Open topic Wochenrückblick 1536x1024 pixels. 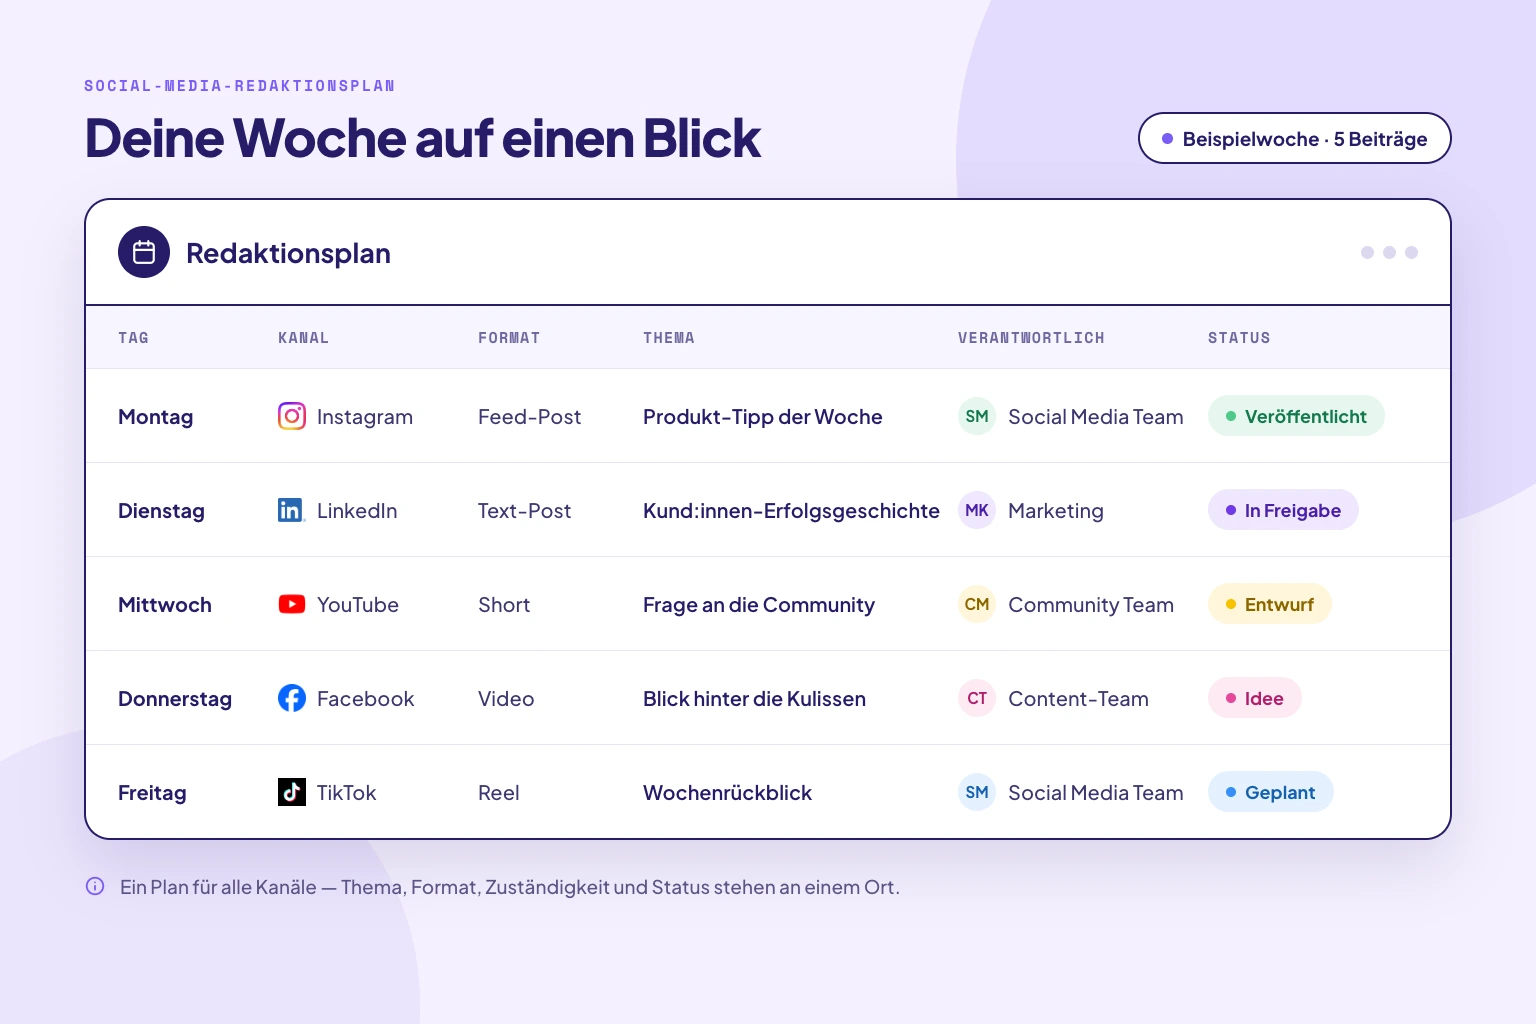point(727,793)
